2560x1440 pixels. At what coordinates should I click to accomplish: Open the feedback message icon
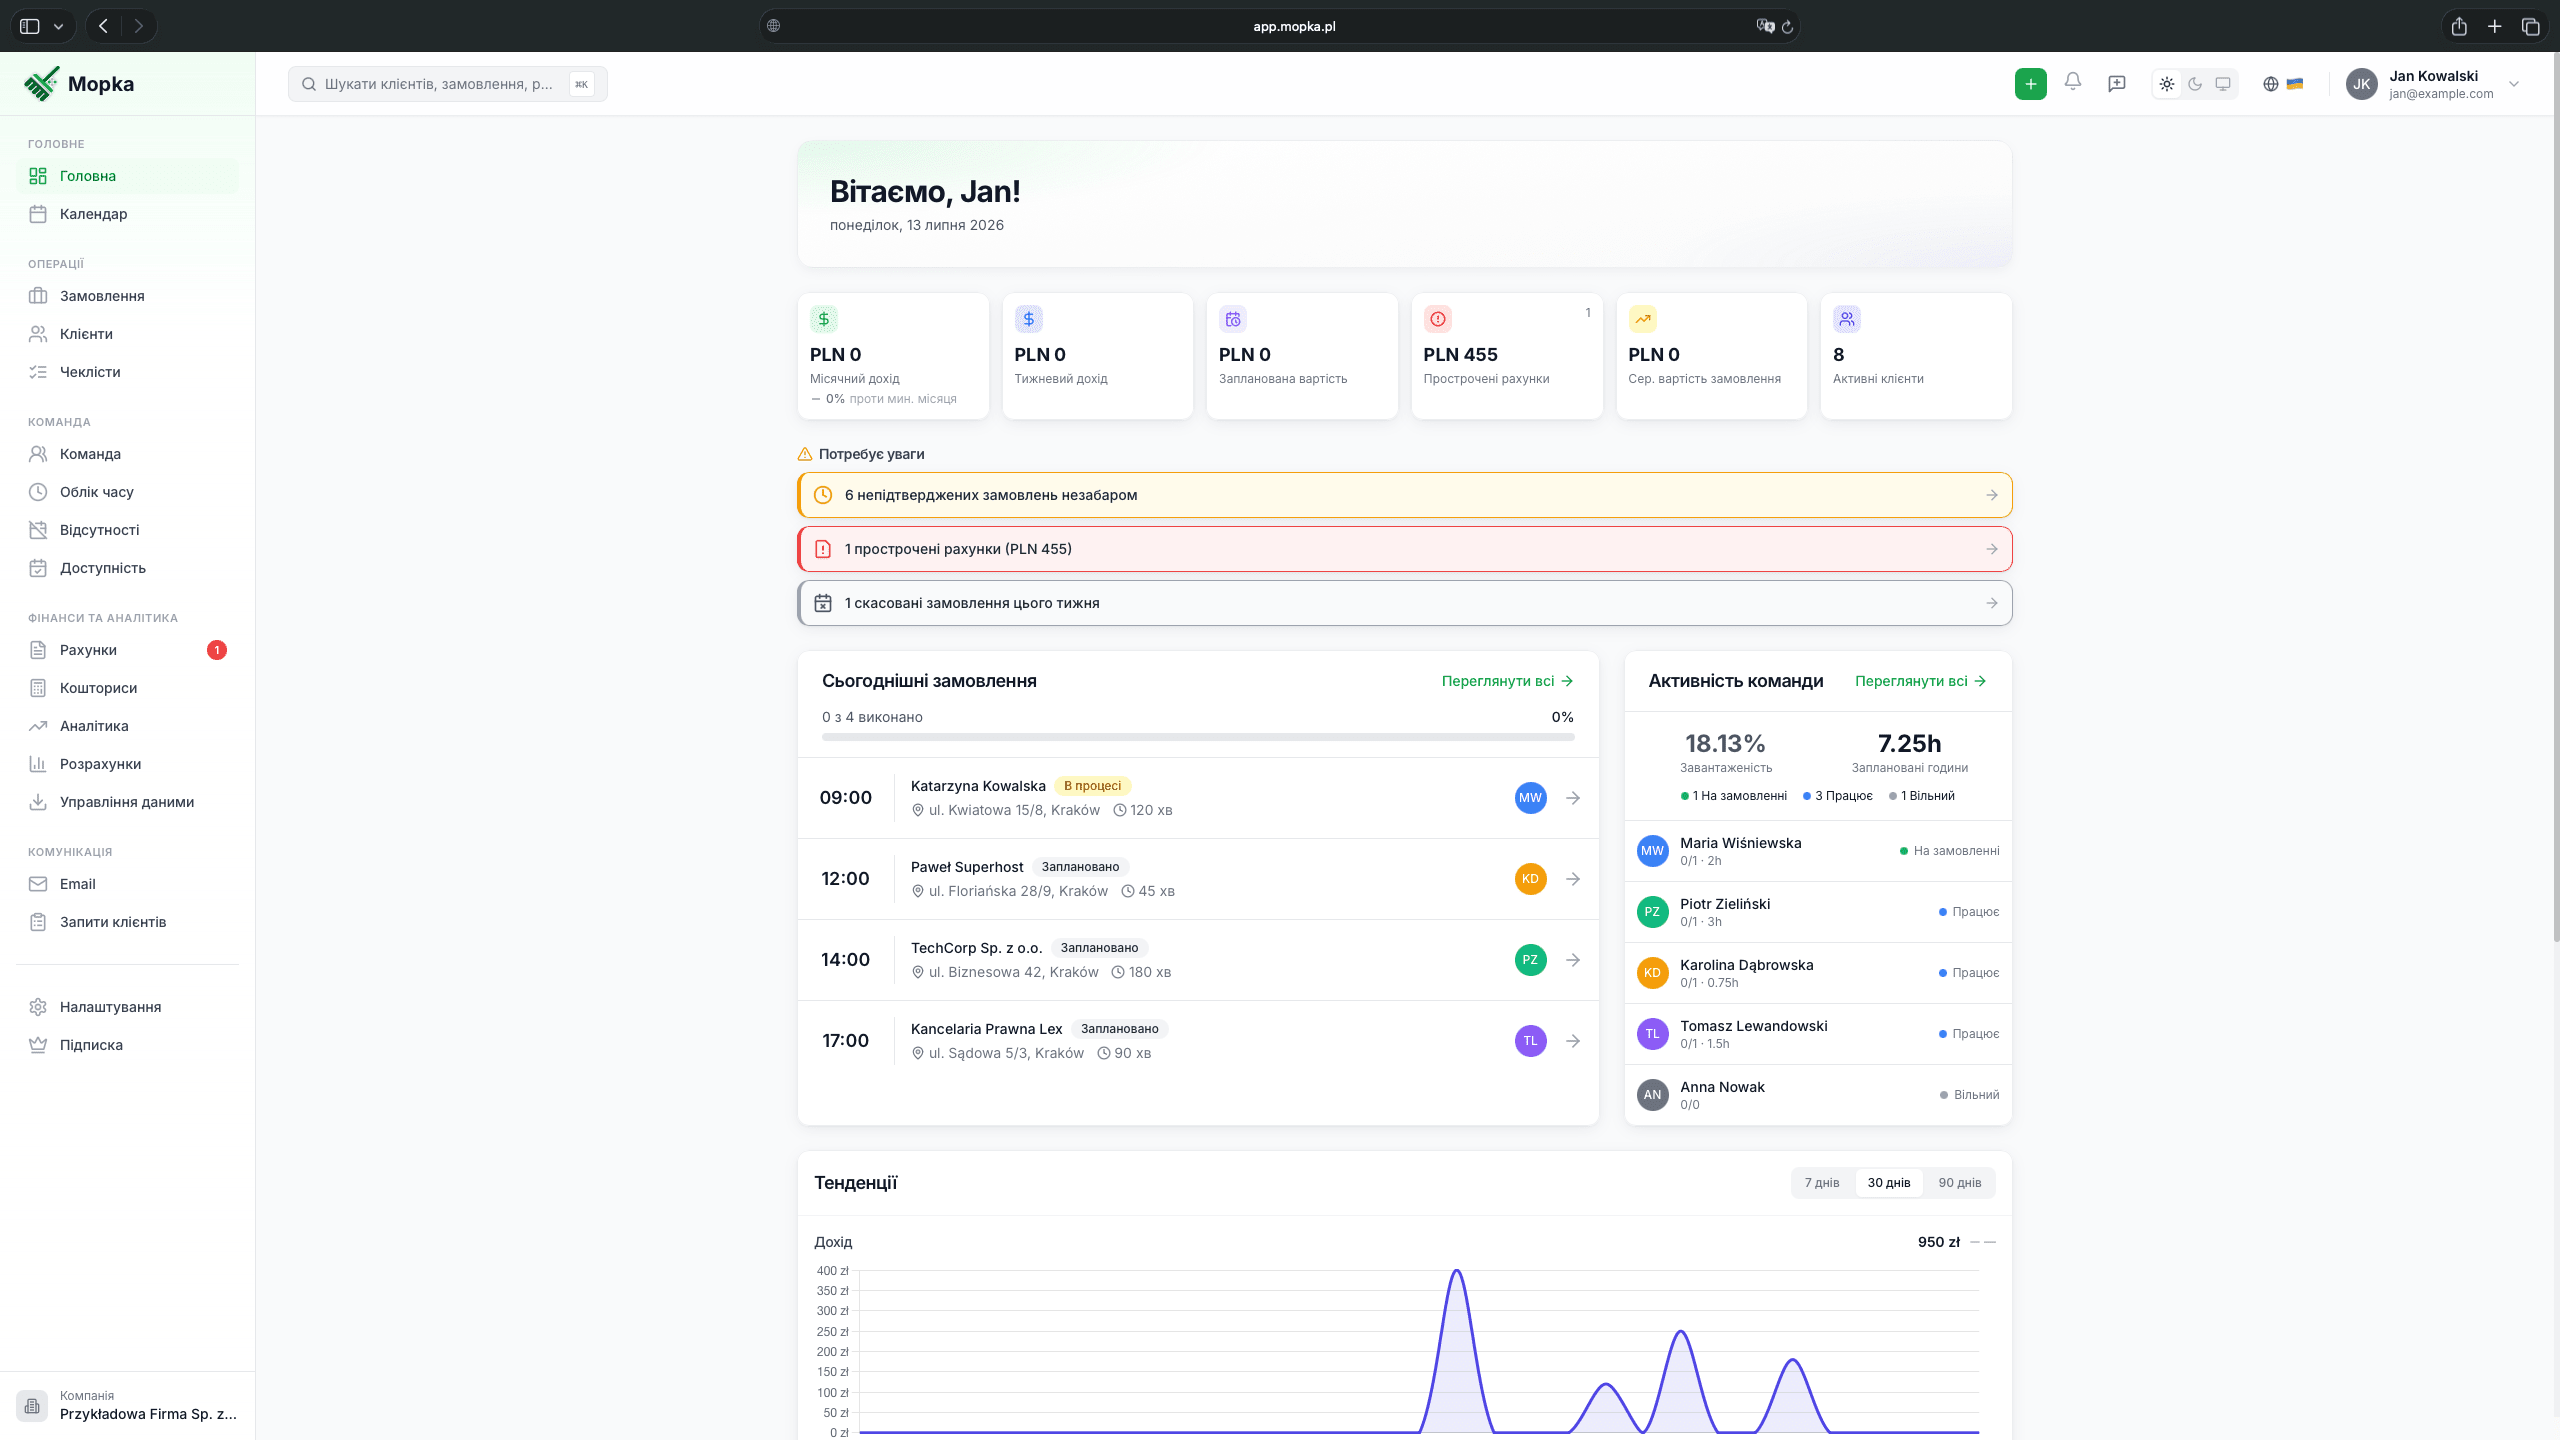[2117, 84]
